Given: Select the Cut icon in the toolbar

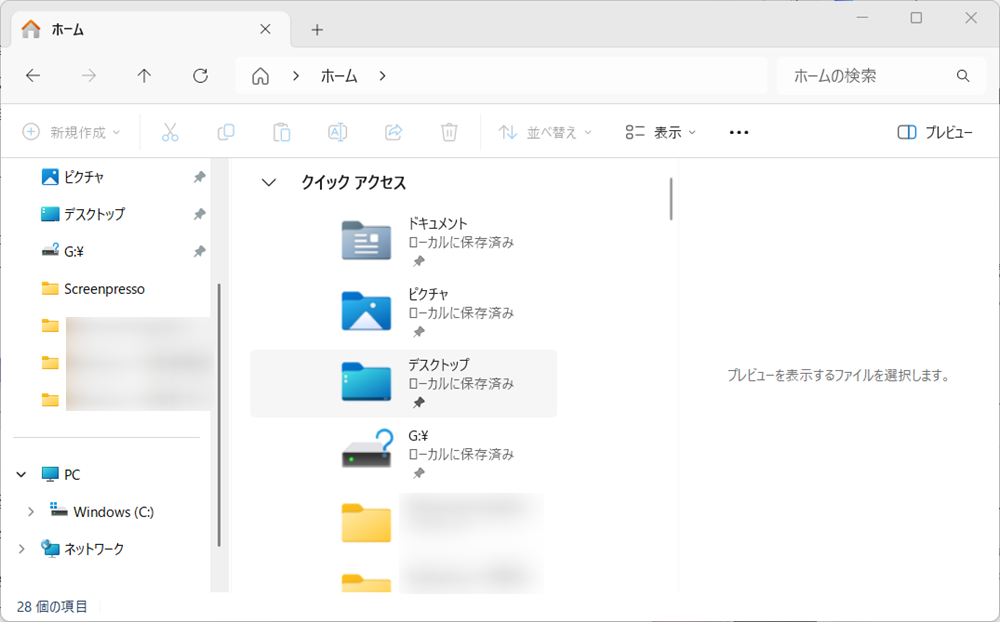Looking at the screenshot, I should point(170,131).
